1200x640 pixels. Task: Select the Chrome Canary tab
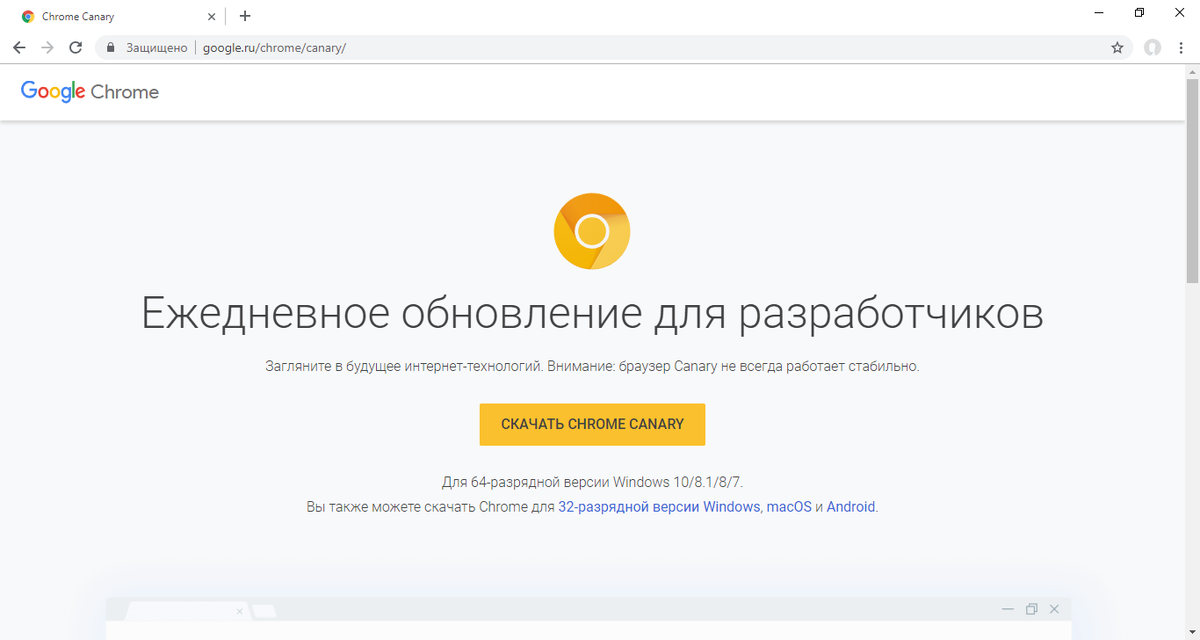tap(118, 17)
